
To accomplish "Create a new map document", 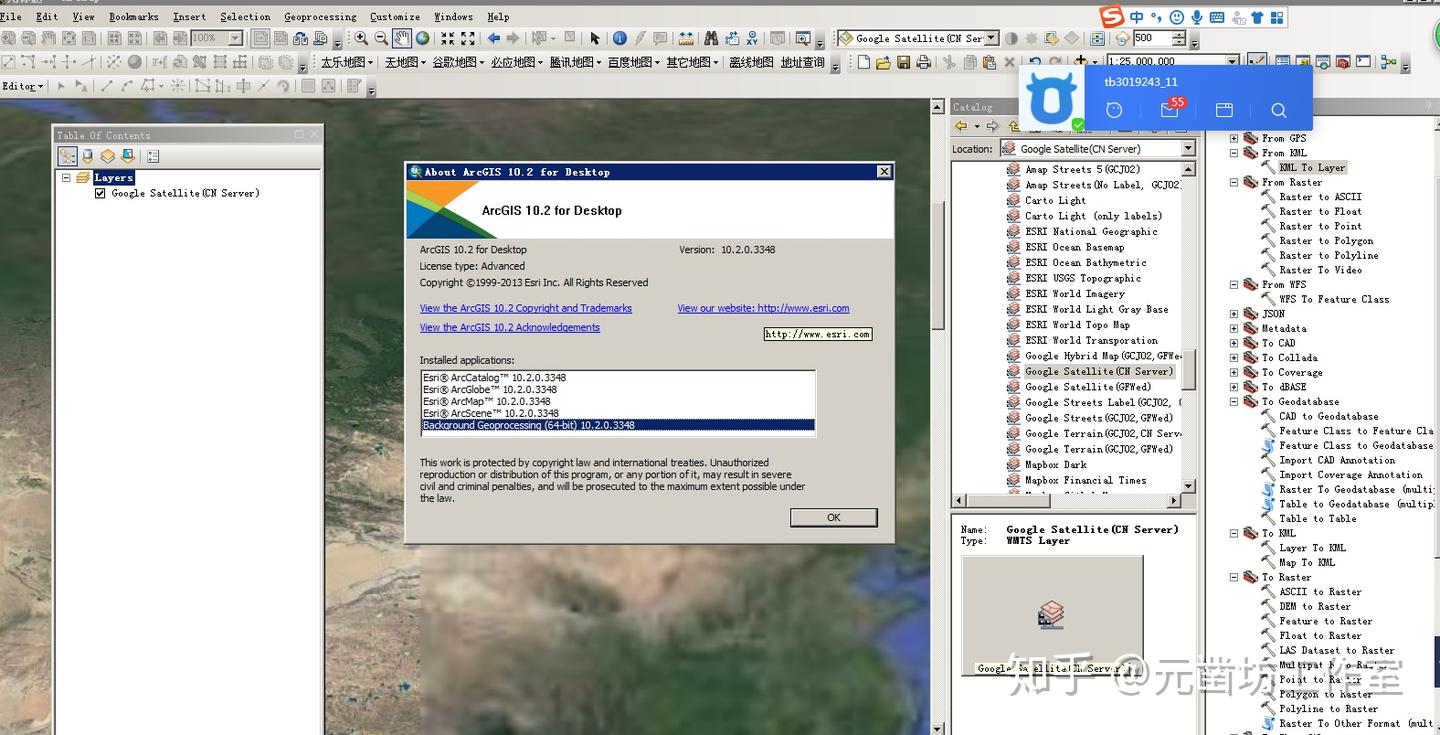I will tap(864, 62).
